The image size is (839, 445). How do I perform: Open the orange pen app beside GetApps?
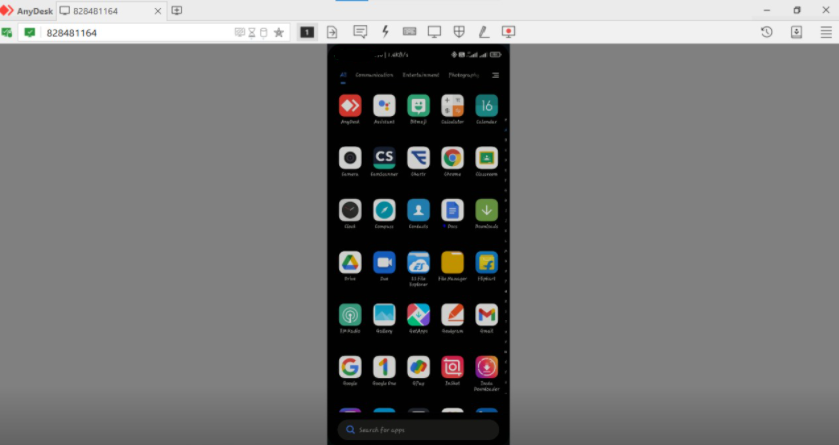point(452,315)
